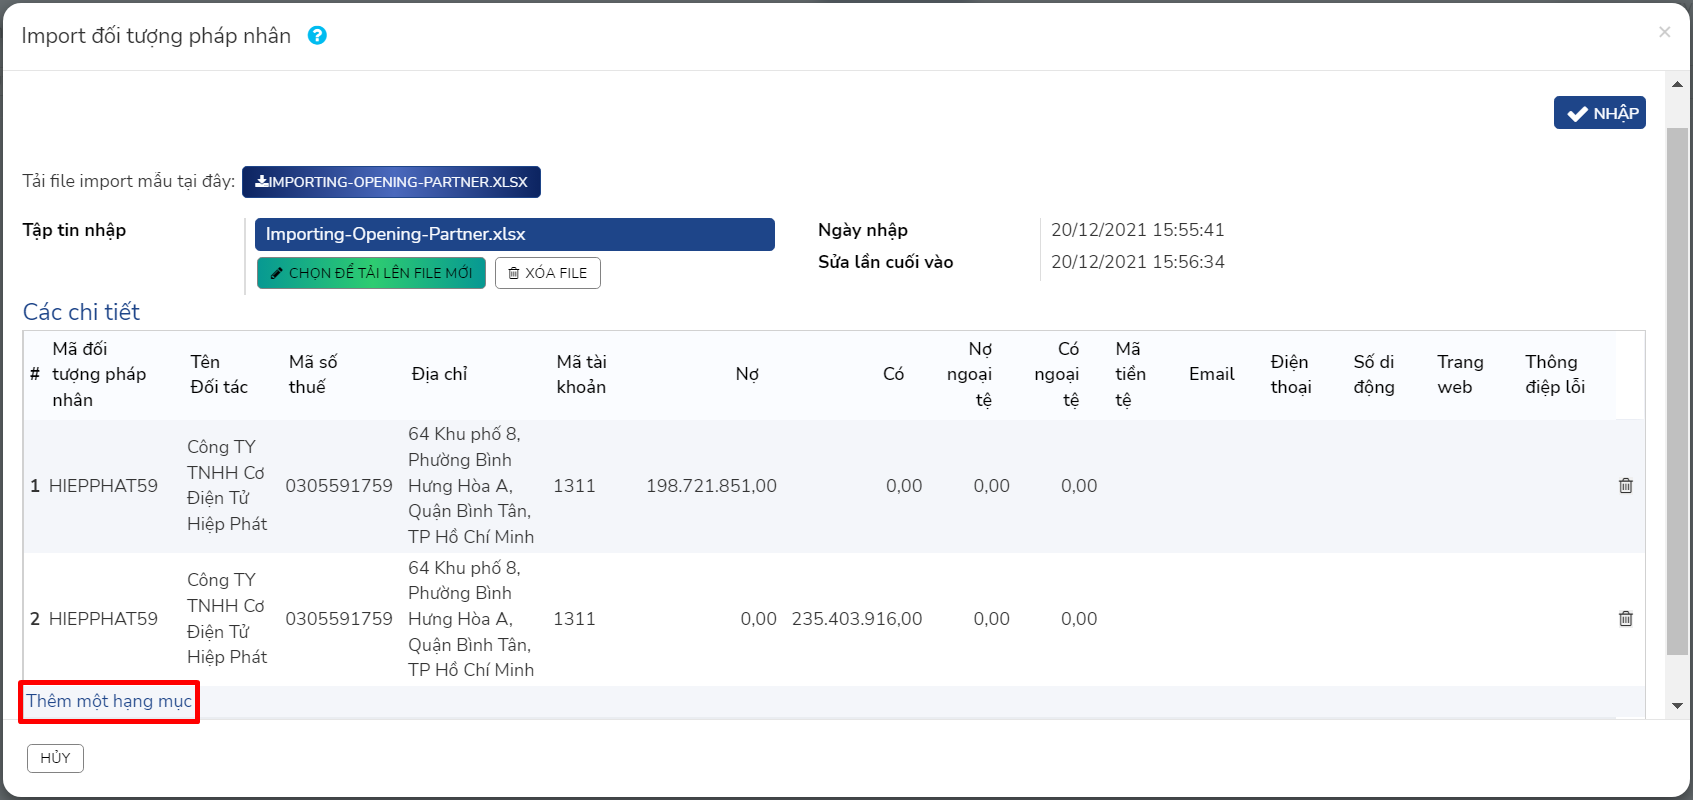
Task: Click the Địa chỉ column header
Action: (439, 374)
